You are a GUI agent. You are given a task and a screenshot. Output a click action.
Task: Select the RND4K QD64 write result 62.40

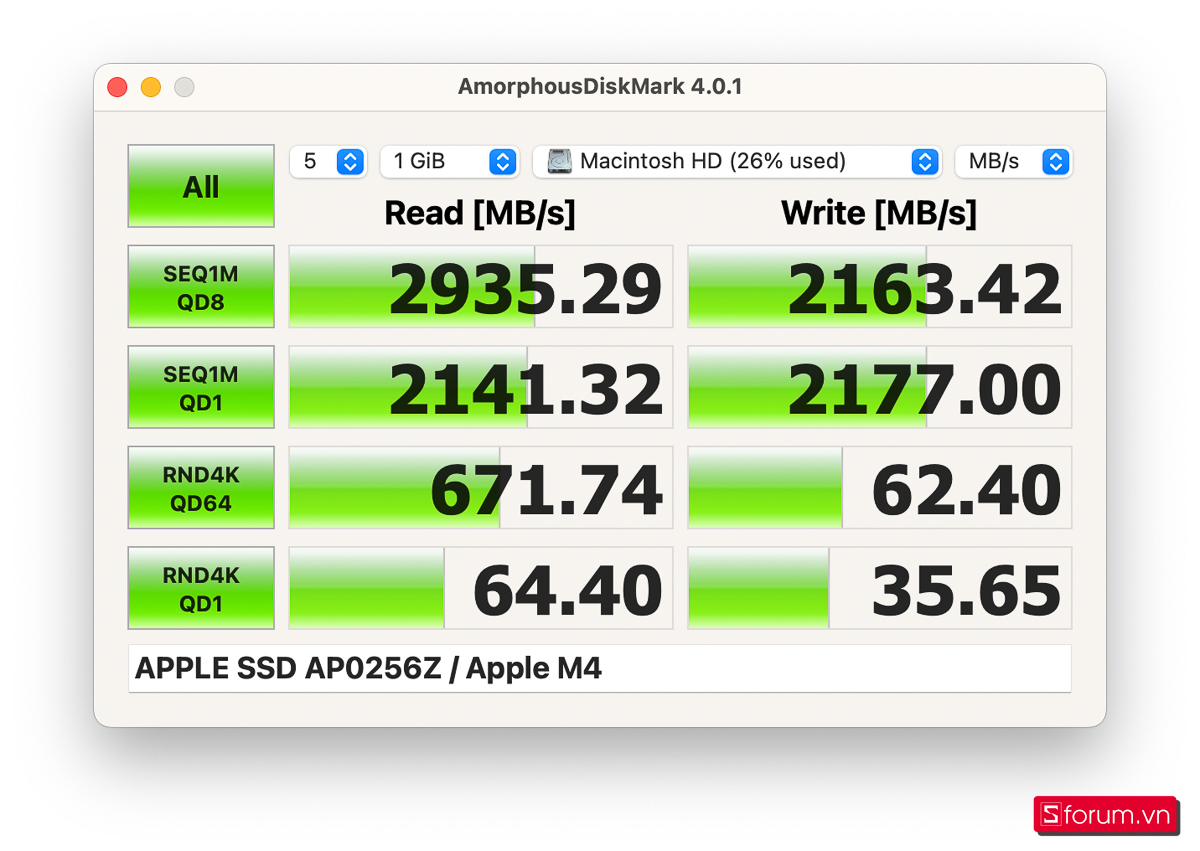click(x=880, y=487)
